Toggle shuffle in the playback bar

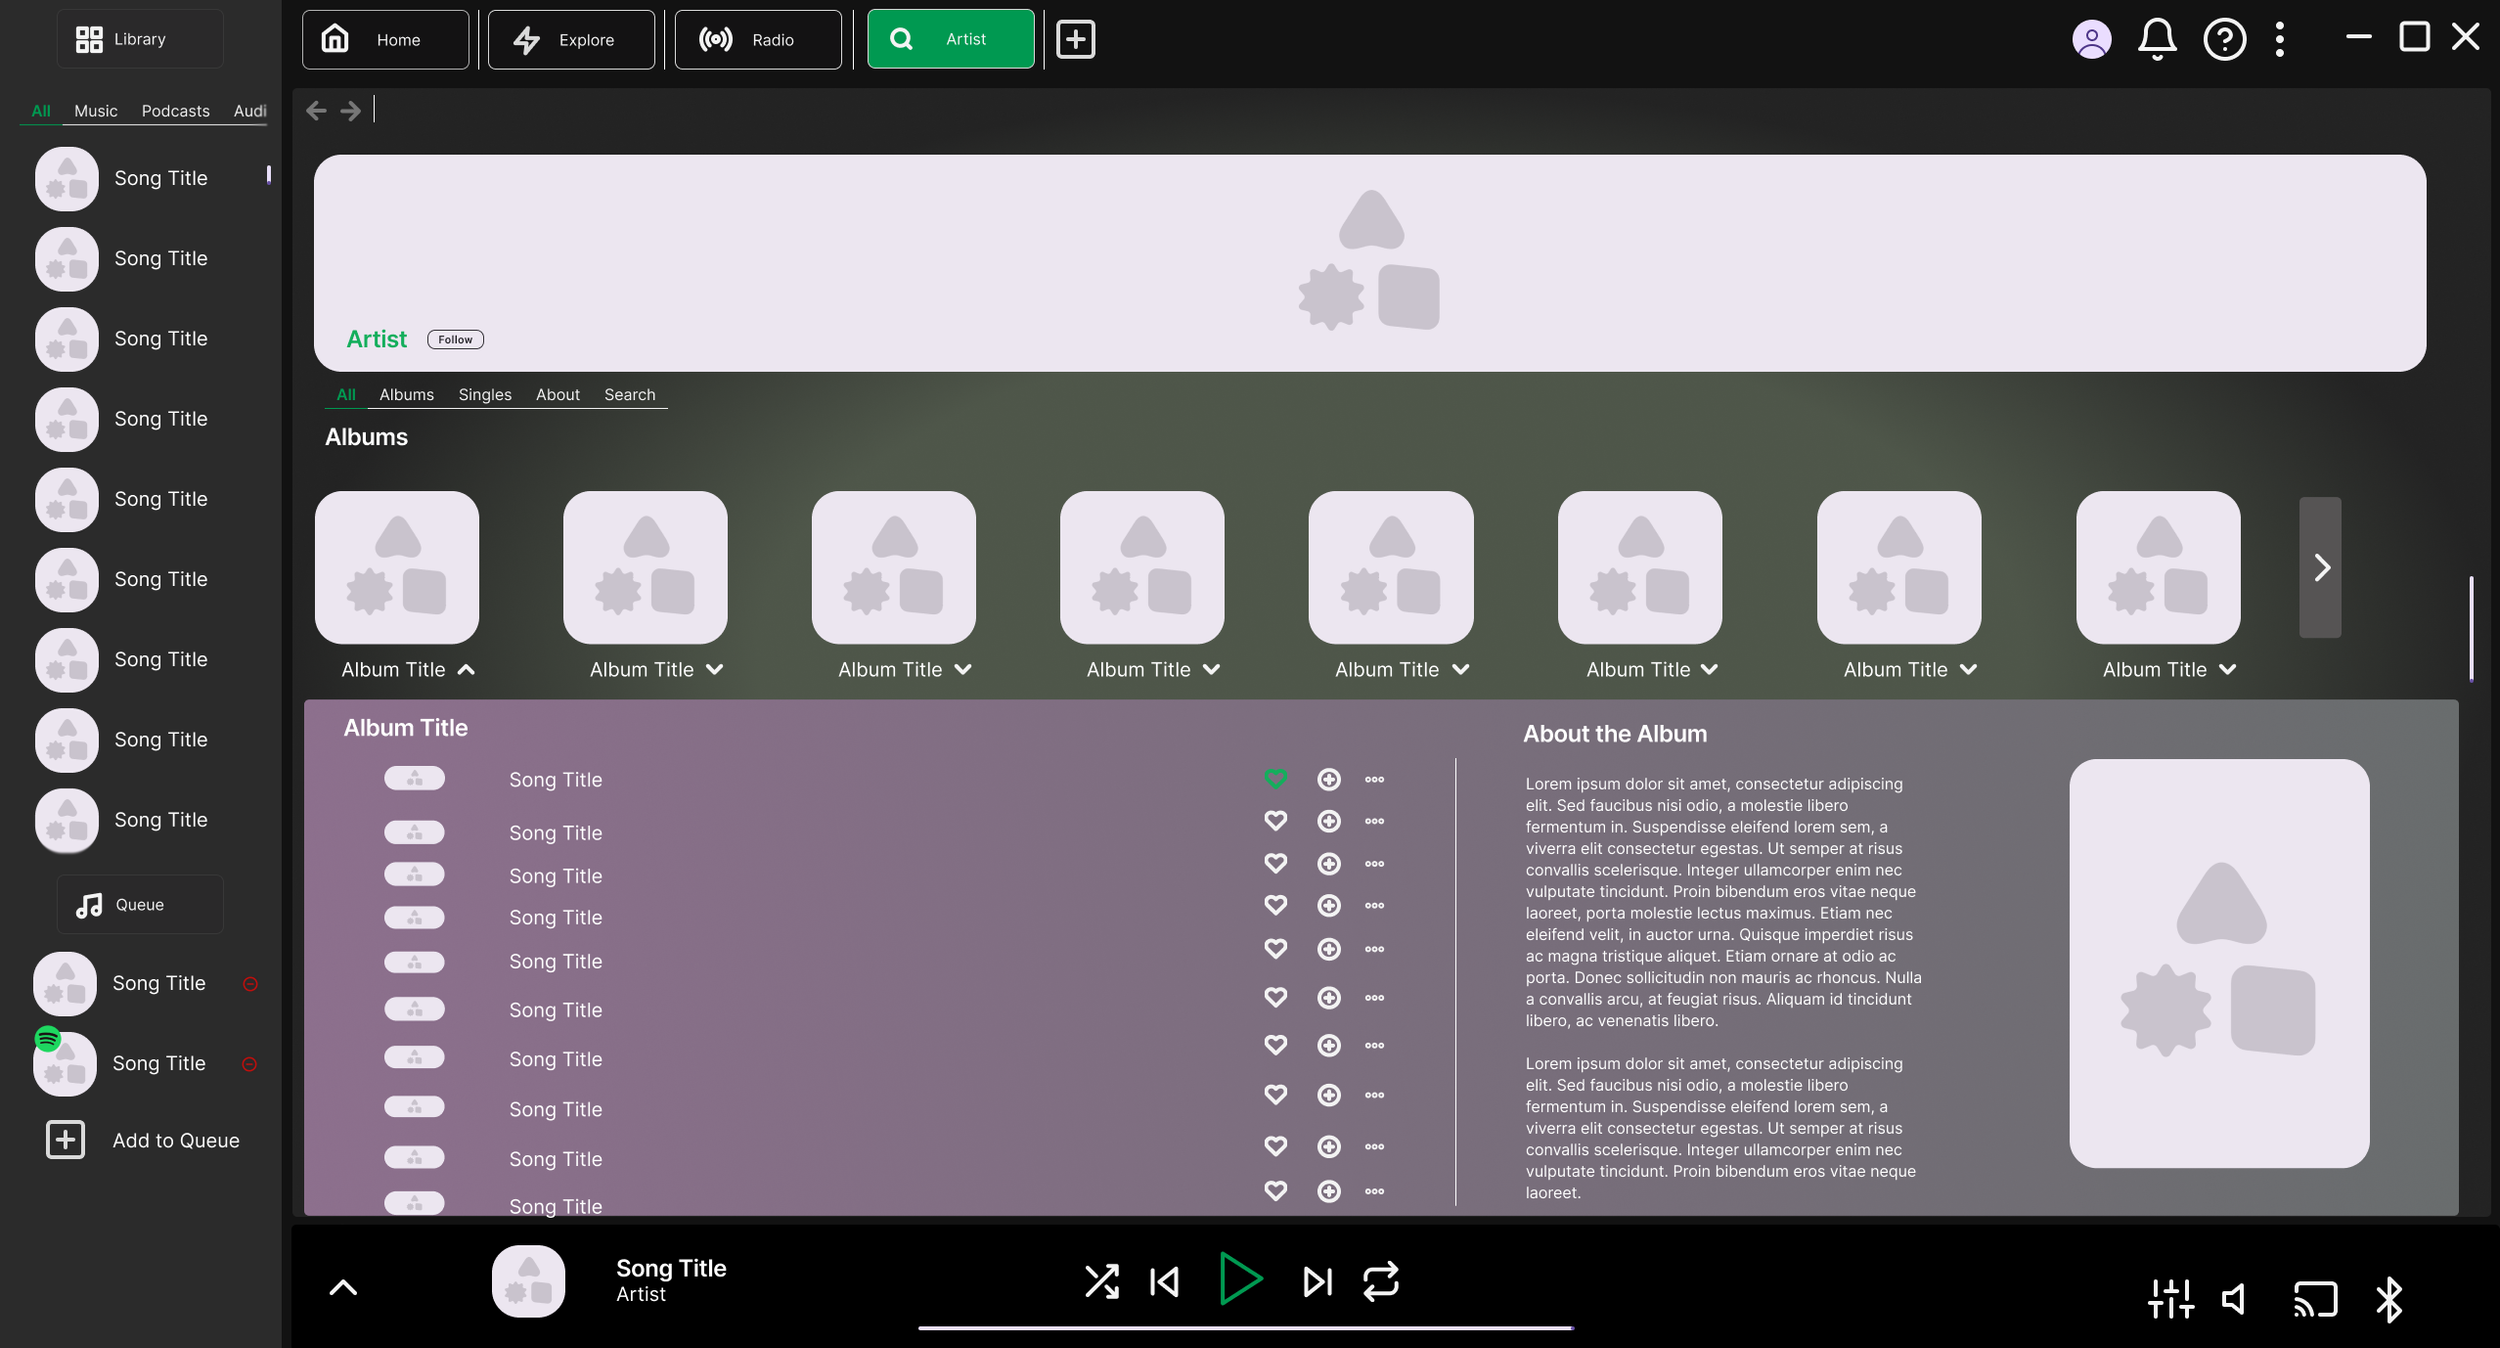[1101, 1281]
